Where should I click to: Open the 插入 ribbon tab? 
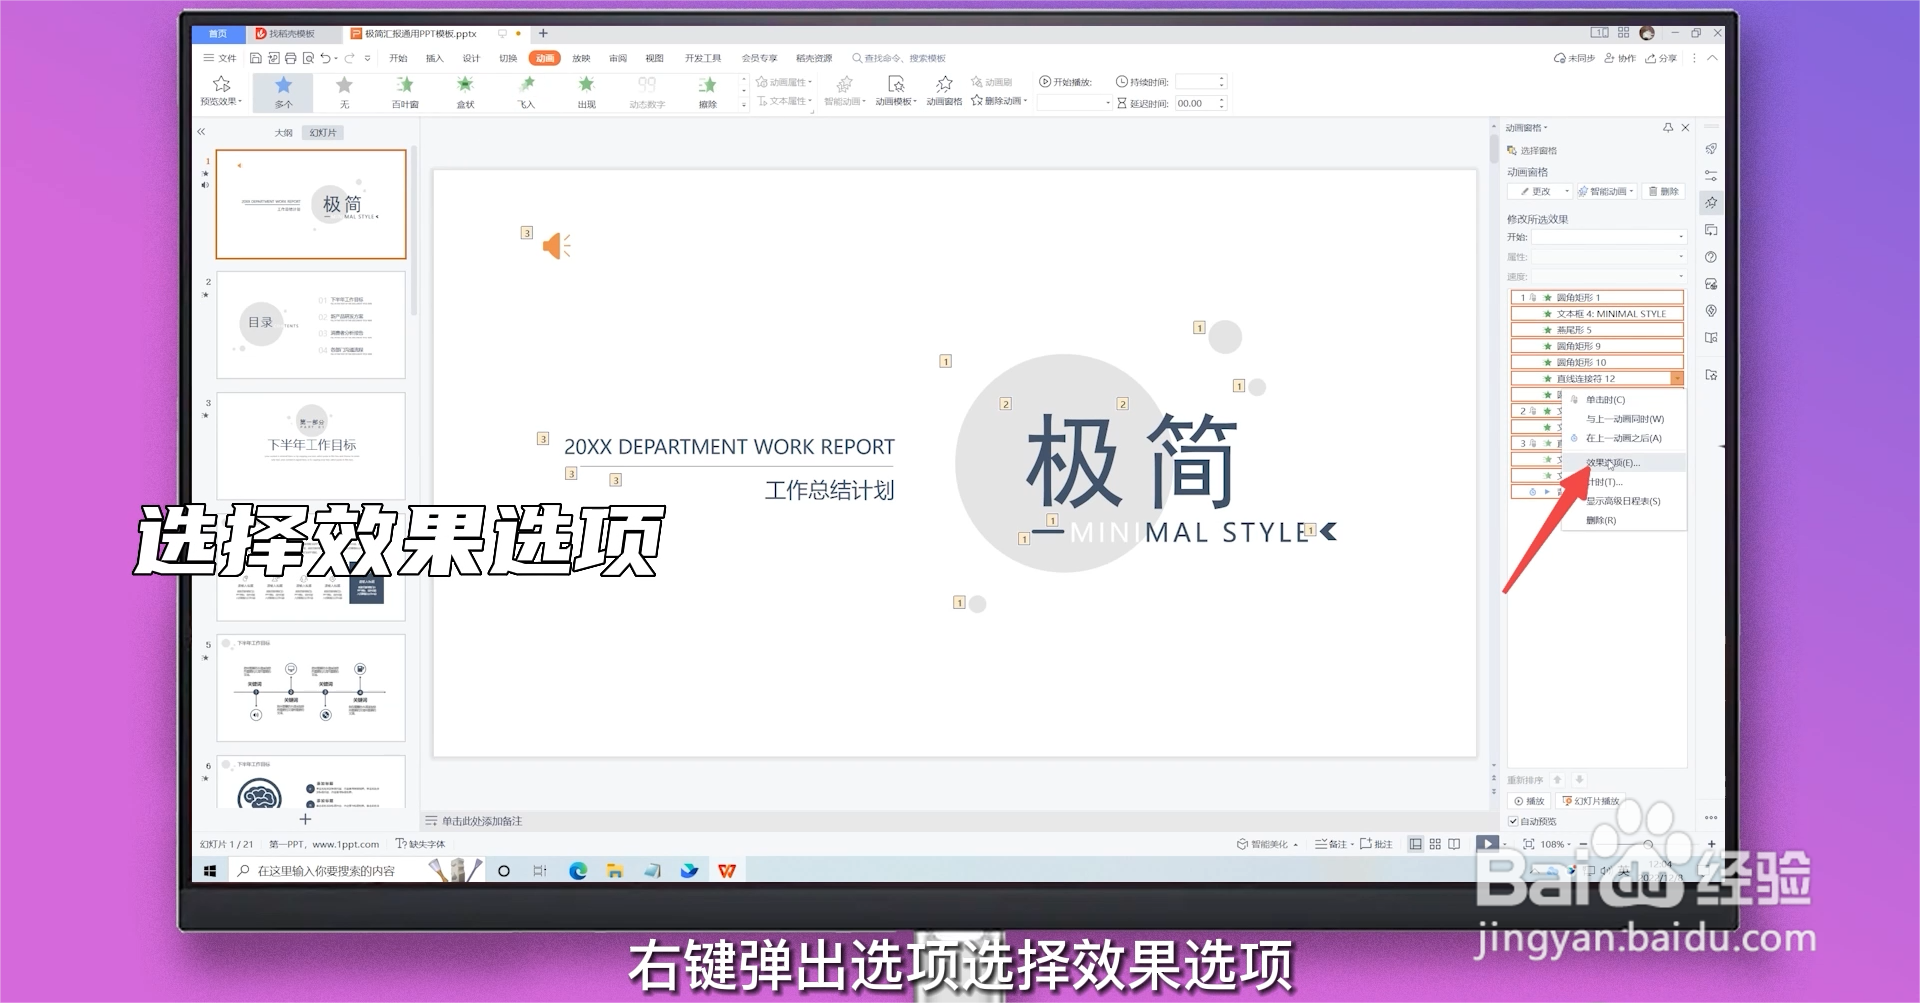pos(434,58)
